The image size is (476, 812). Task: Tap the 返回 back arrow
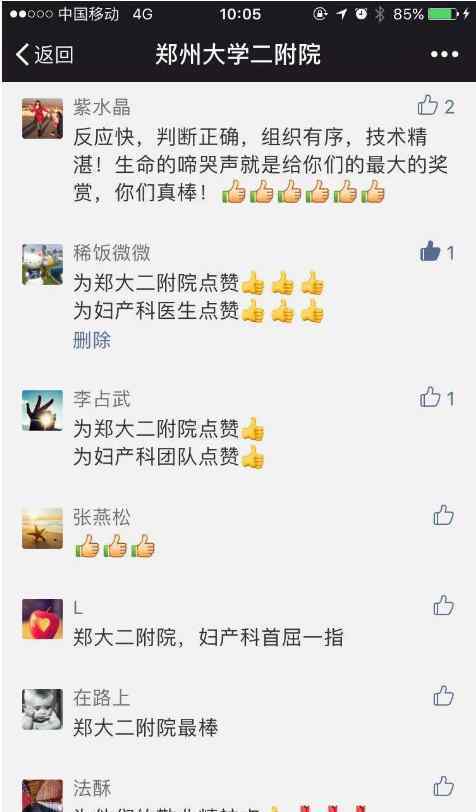point(44,54)
